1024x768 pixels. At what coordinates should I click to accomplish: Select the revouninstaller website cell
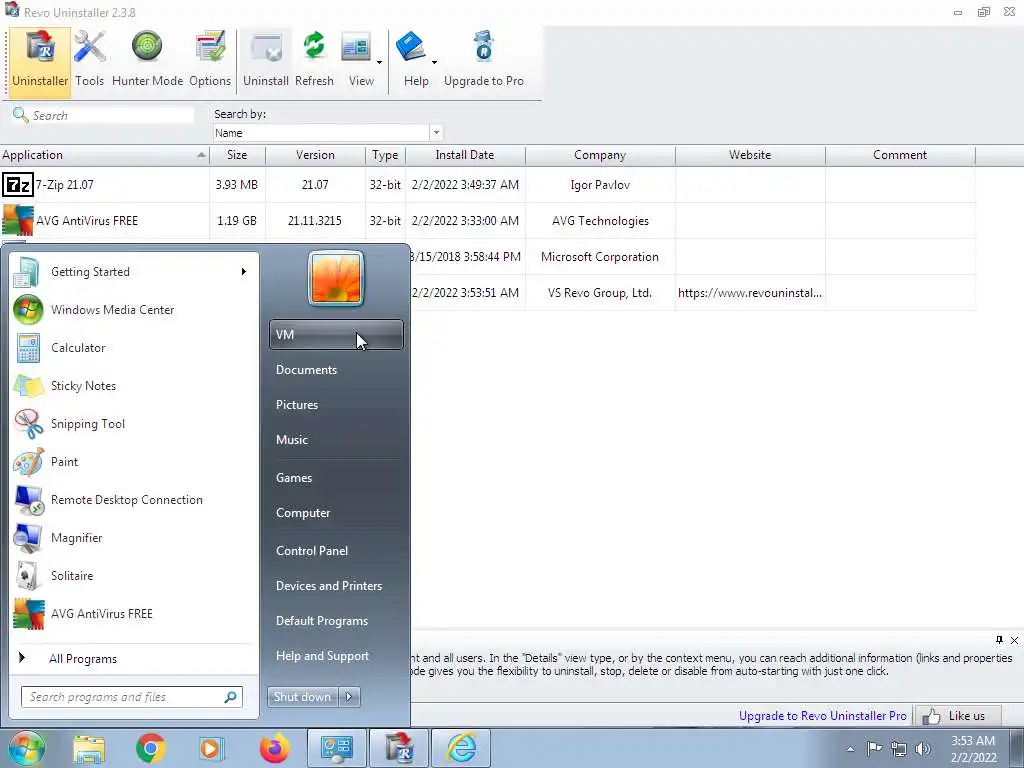(x=750, y=293)
